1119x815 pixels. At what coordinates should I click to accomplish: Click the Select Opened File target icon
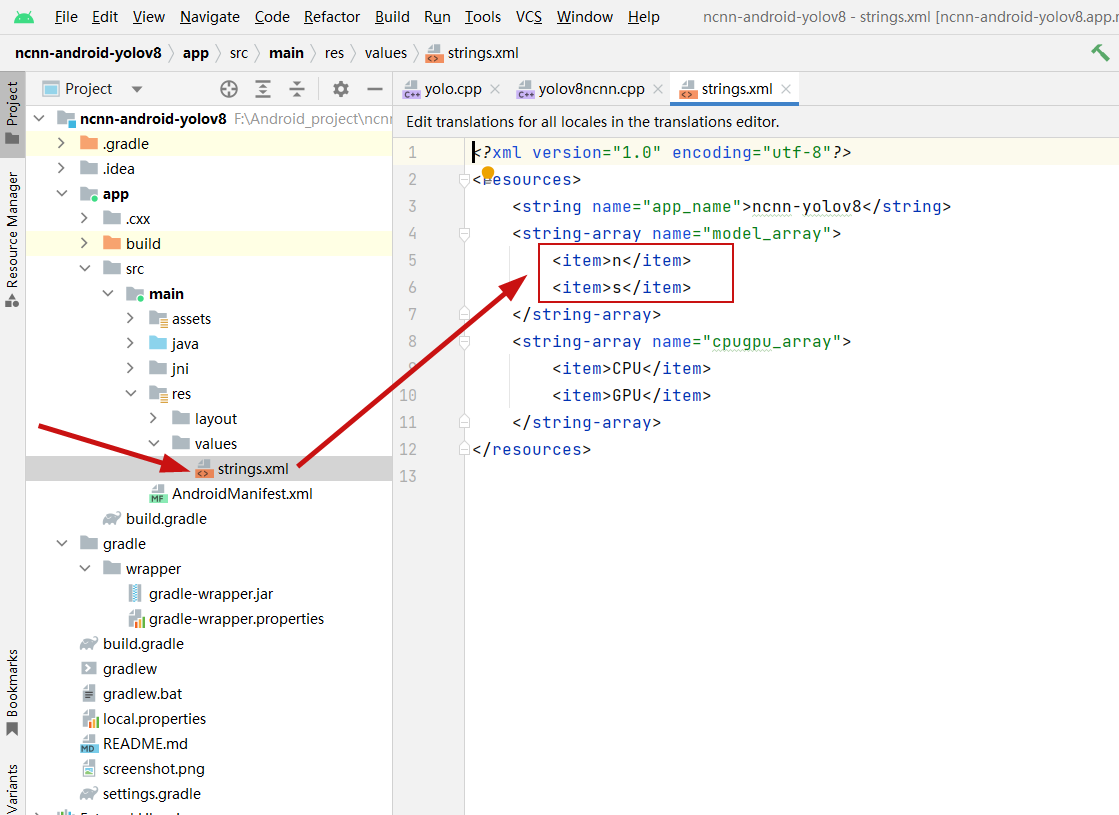(228, 89)
